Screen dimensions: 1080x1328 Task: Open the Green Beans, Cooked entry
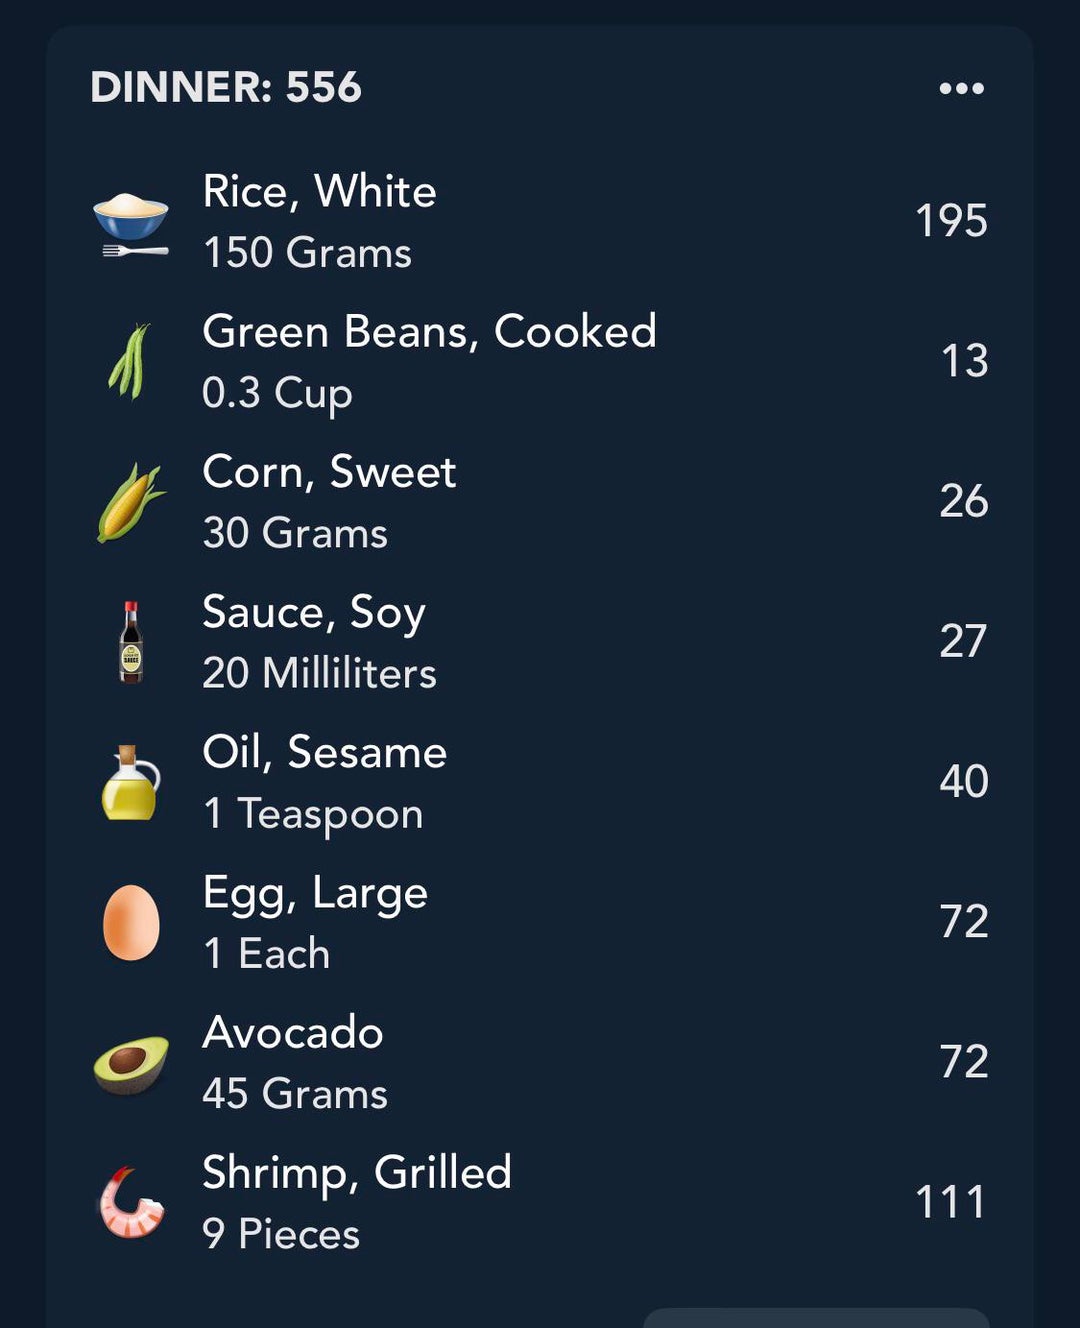pos(429,332)
